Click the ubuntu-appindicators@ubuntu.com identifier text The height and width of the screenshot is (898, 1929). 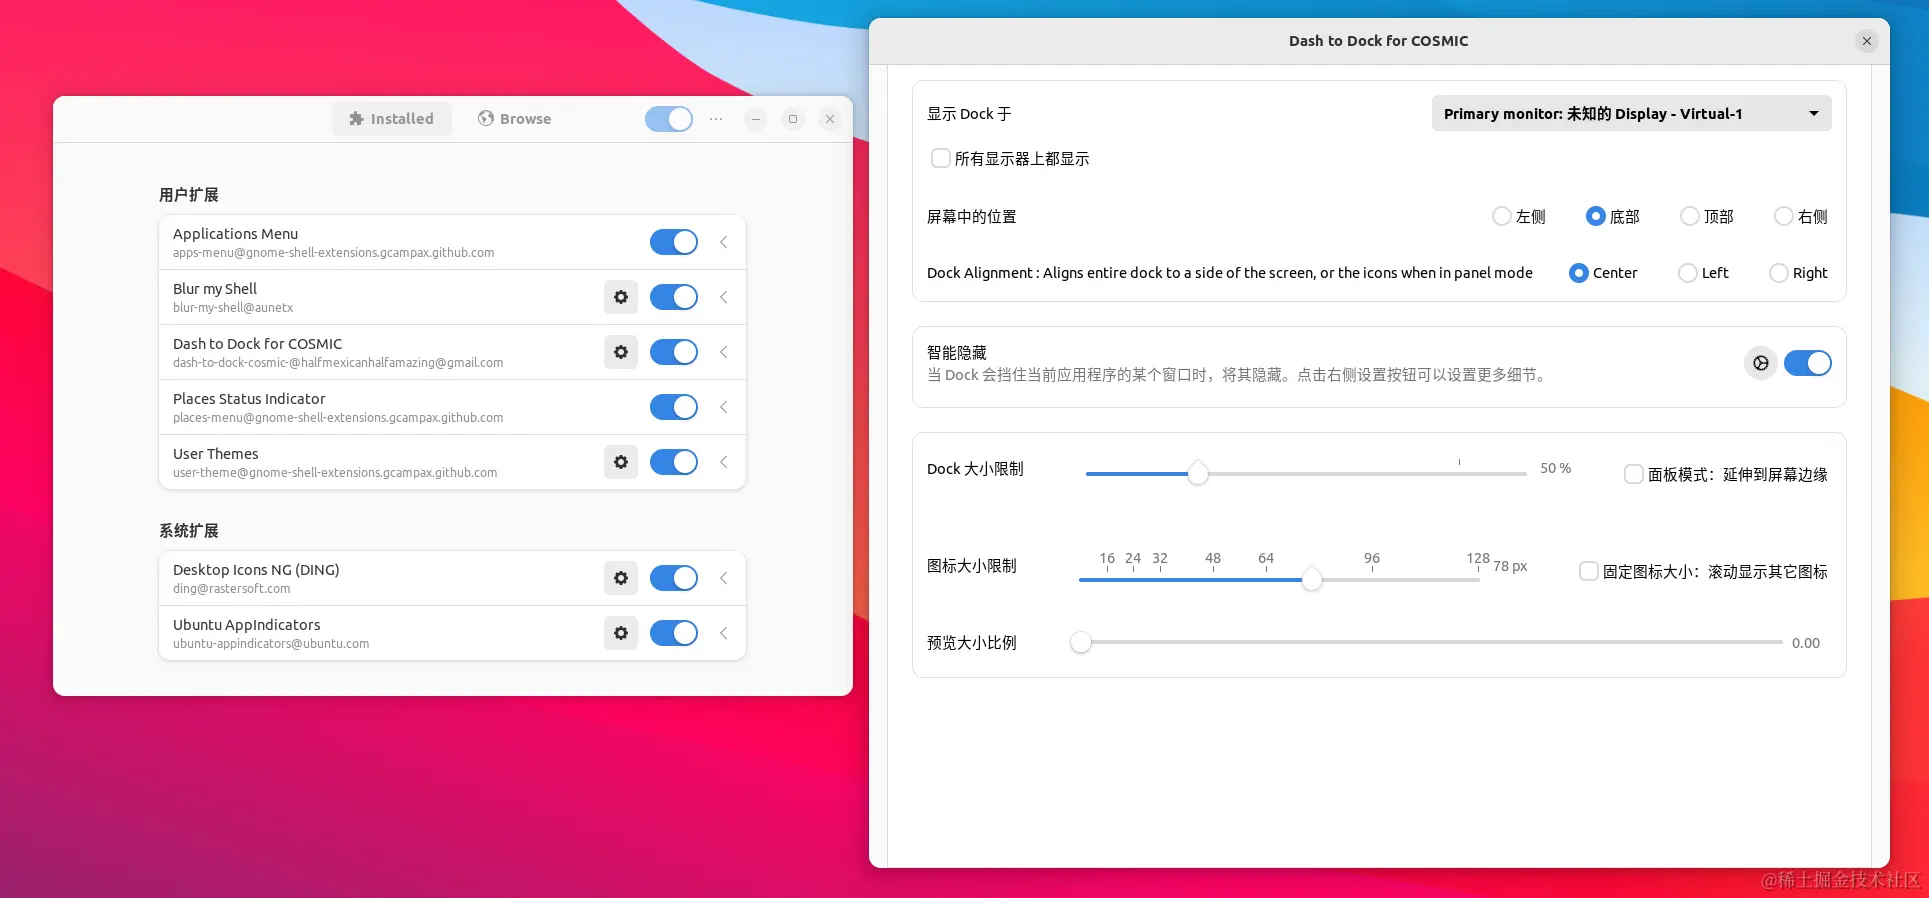click(x=271, y=644)
